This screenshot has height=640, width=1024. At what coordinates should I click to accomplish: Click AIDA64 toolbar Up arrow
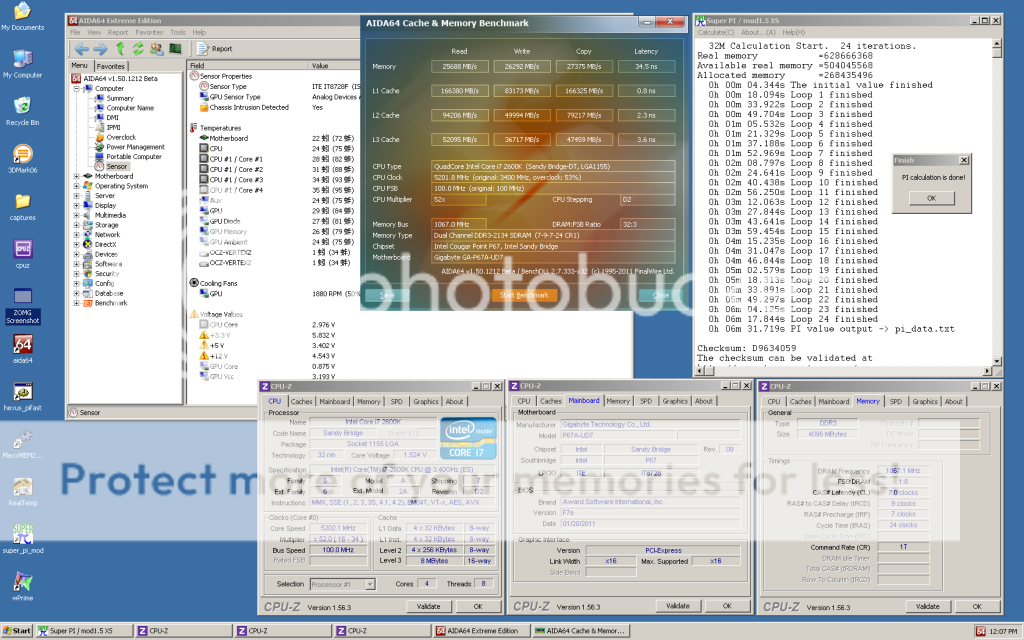(120, 49)
